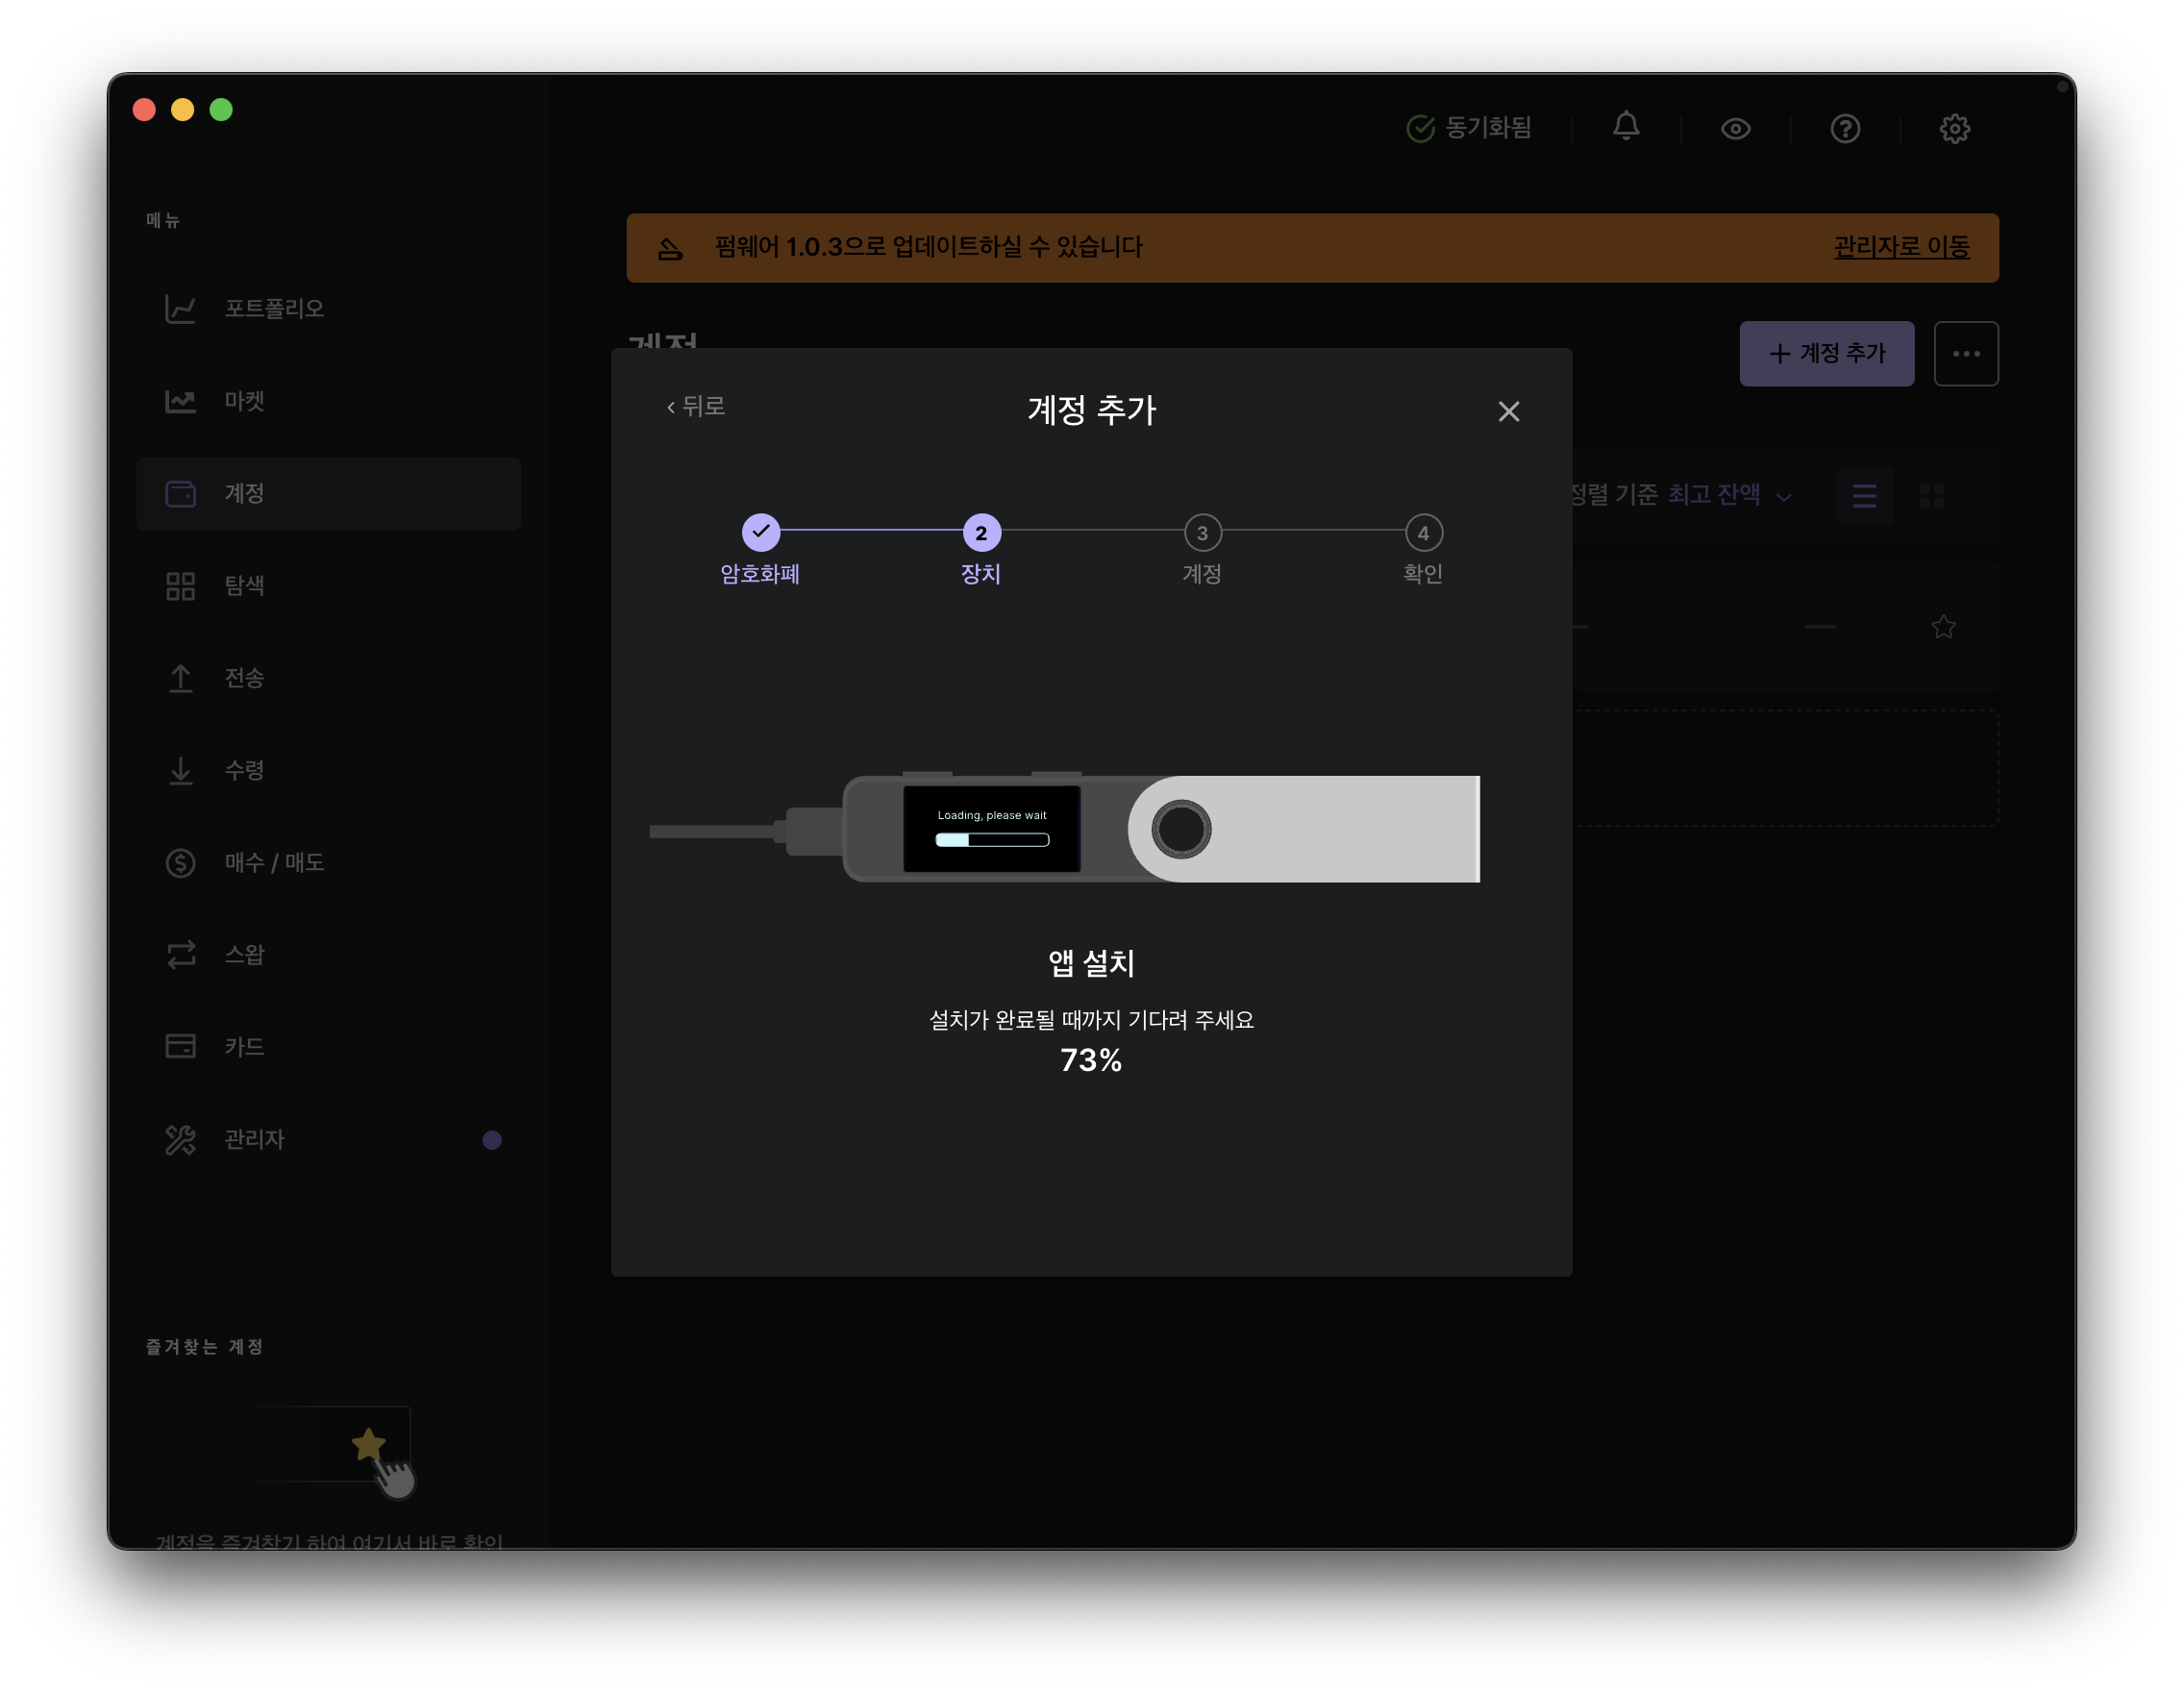Switch to list view layout

(1863, 496)
